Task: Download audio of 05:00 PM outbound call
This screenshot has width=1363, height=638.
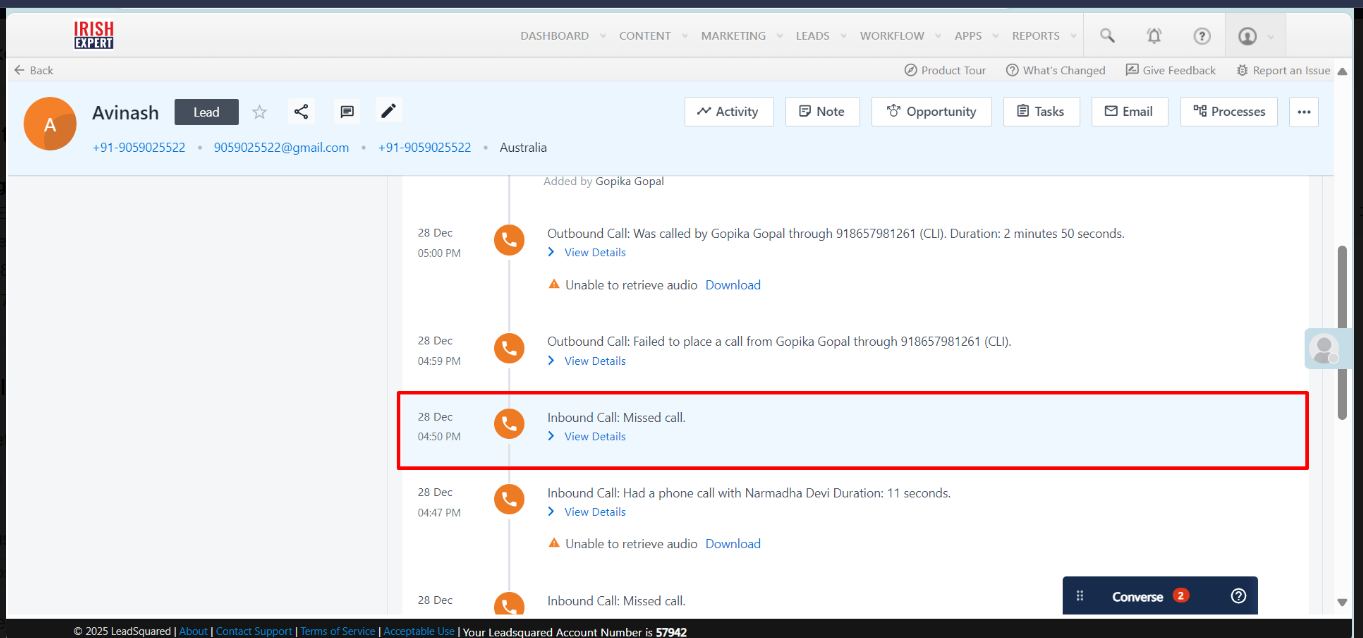Action: [733, 285]
